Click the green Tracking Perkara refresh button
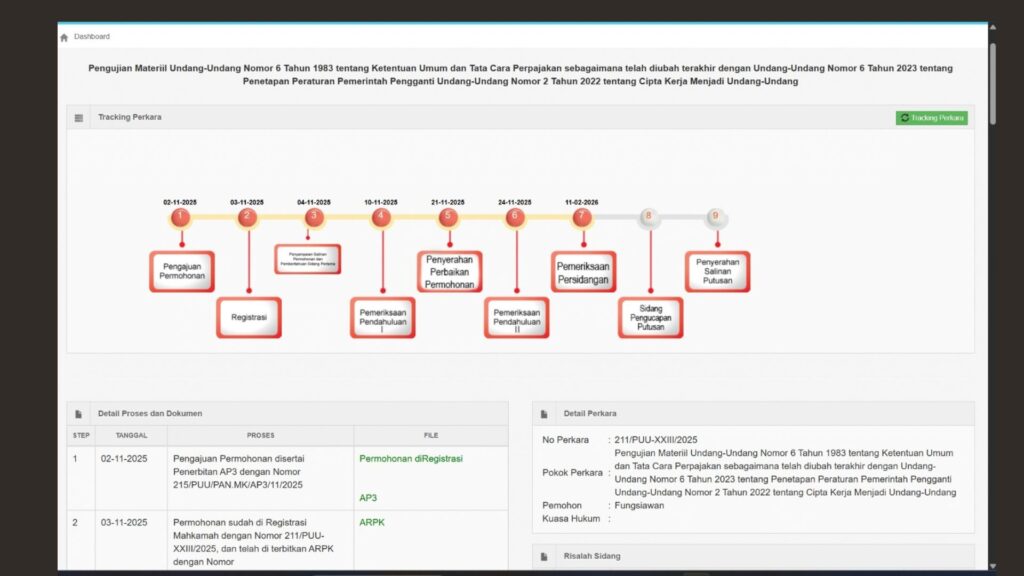The width and height of the screenshot is (1024, 576). 931,118
